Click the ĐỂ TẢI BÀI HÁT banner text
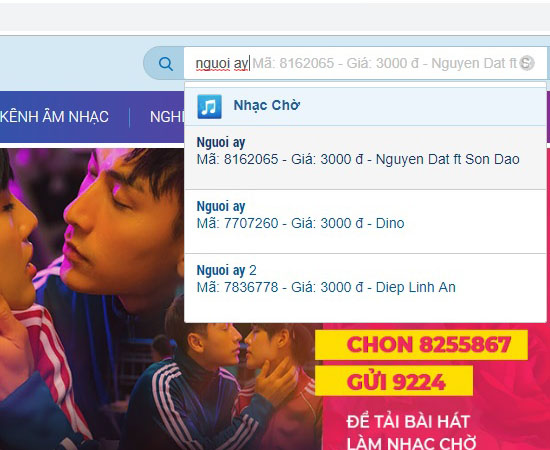The width and height of the screenshot is (550, 450). coord(408,422)
